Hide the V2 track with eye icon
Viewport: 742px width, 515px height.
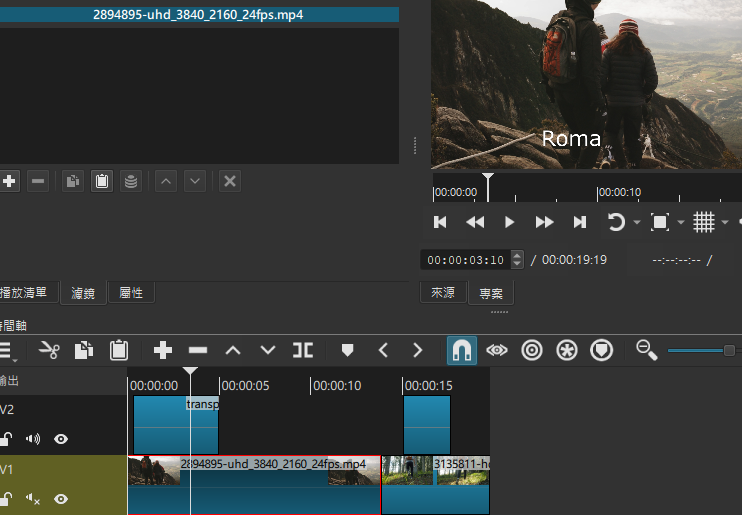point(61,438)
